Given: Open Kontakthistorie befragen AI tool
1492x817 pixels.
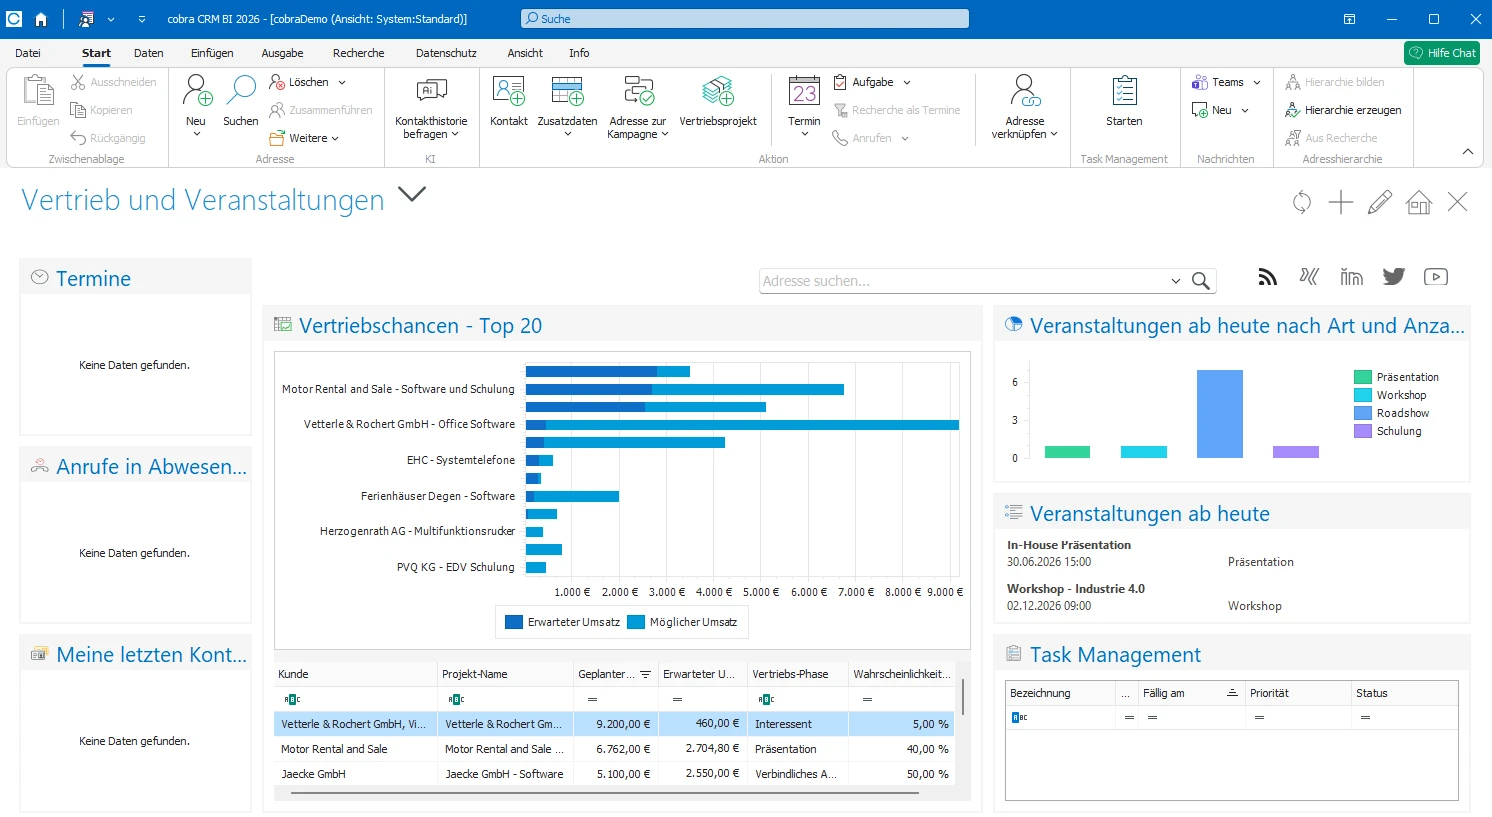Looking at the screenshot, I should click(431, 106).
